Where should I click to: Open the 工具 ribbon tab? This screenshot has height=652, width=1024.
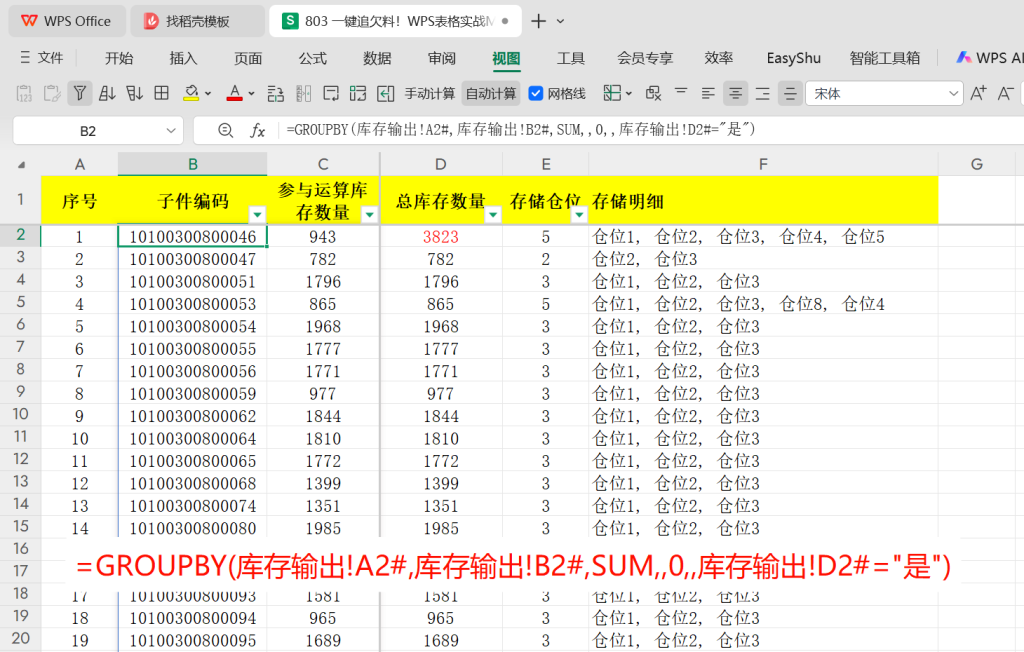571,58
